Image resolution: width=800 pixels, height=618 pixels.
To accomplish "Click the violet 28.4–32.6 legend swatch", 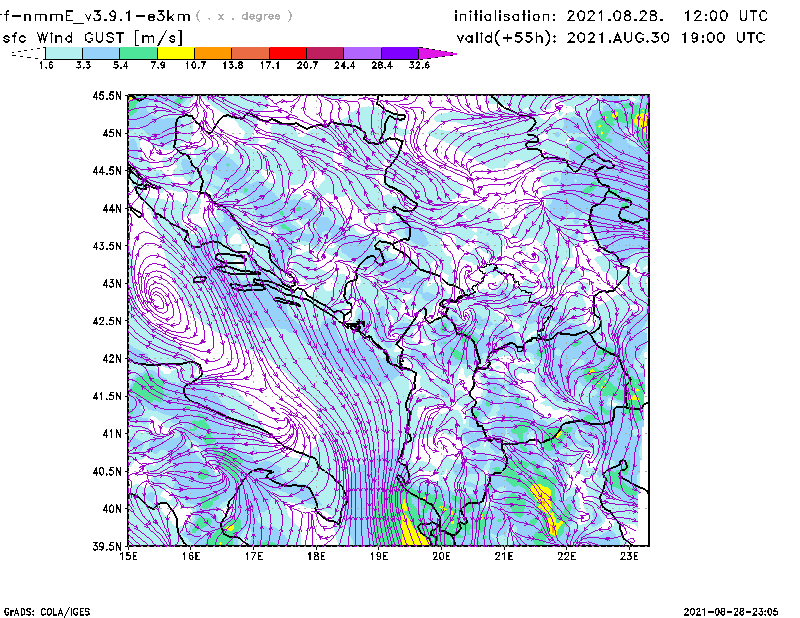I will click(x=400, y=53).
